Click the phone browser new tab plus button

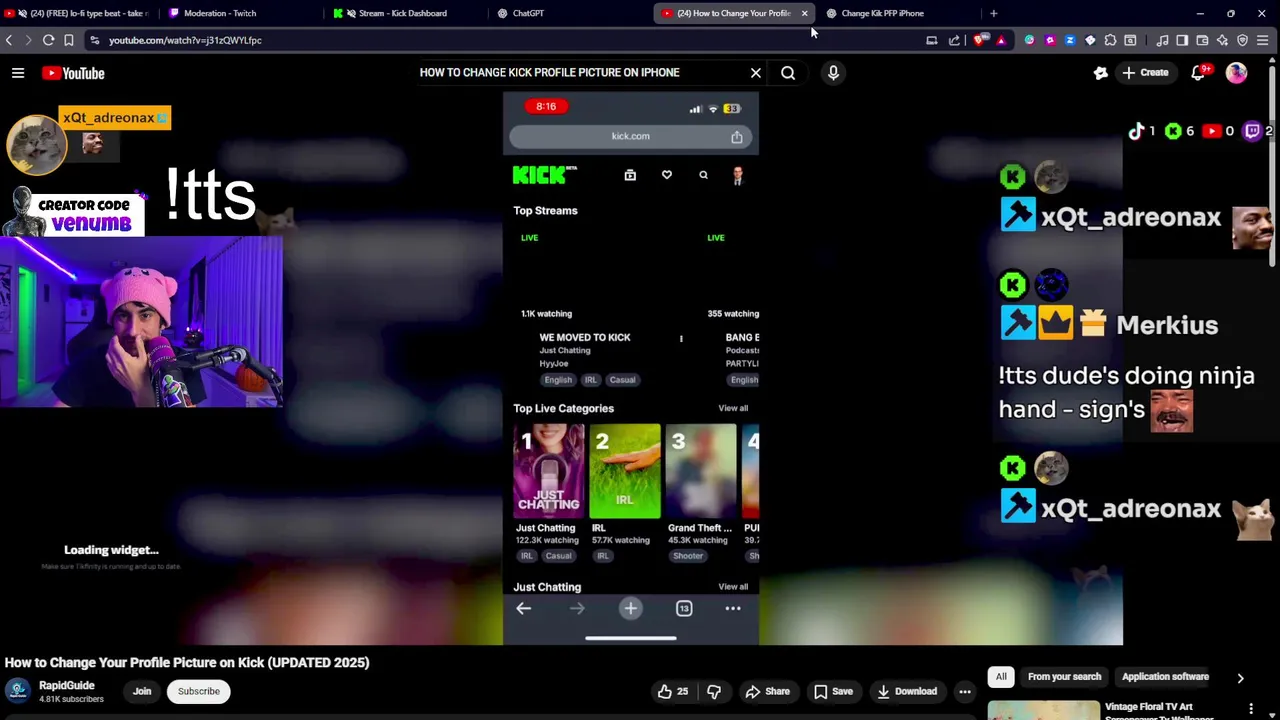pos(630,608)
